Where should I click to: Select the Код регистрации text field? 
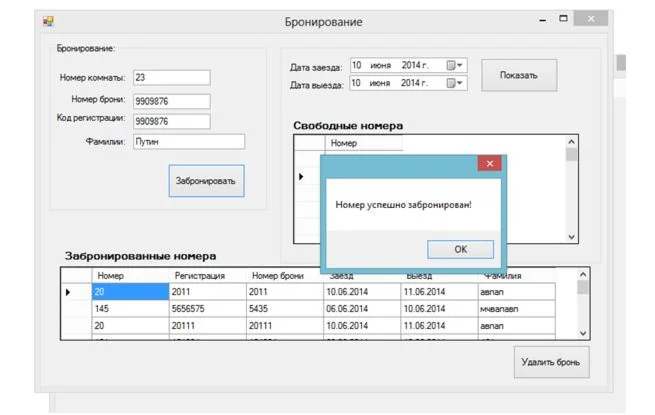point(170,121)
